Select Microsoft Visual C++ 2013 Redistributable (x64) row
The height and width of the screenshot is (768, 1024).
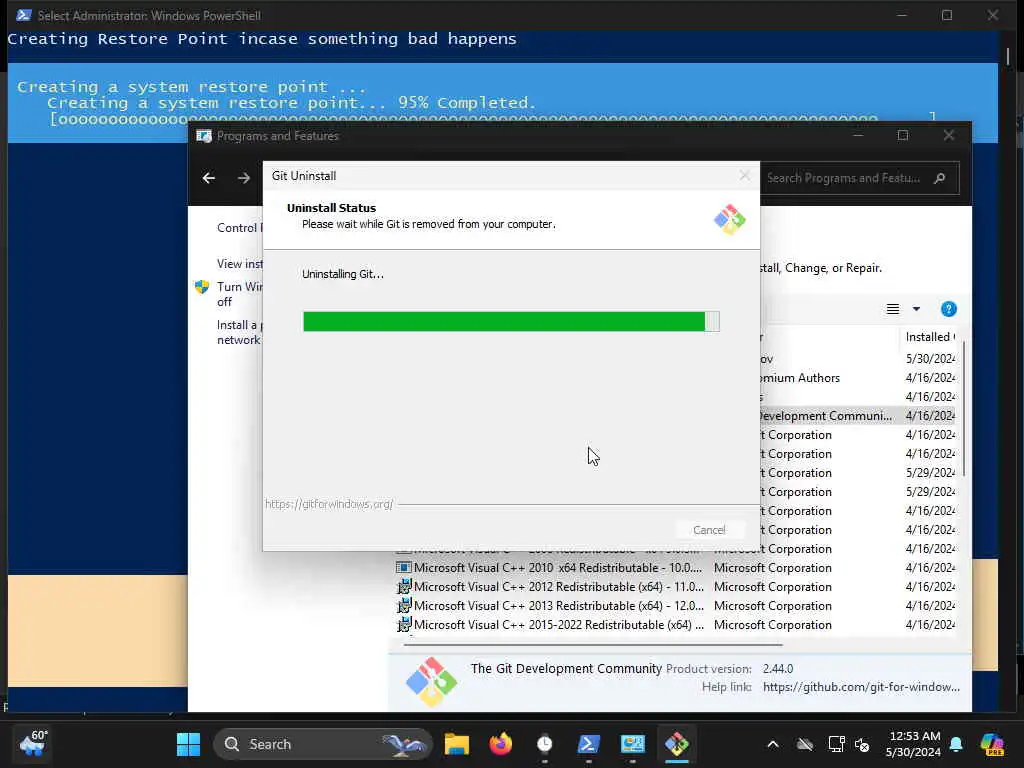(x=676, y=606)
